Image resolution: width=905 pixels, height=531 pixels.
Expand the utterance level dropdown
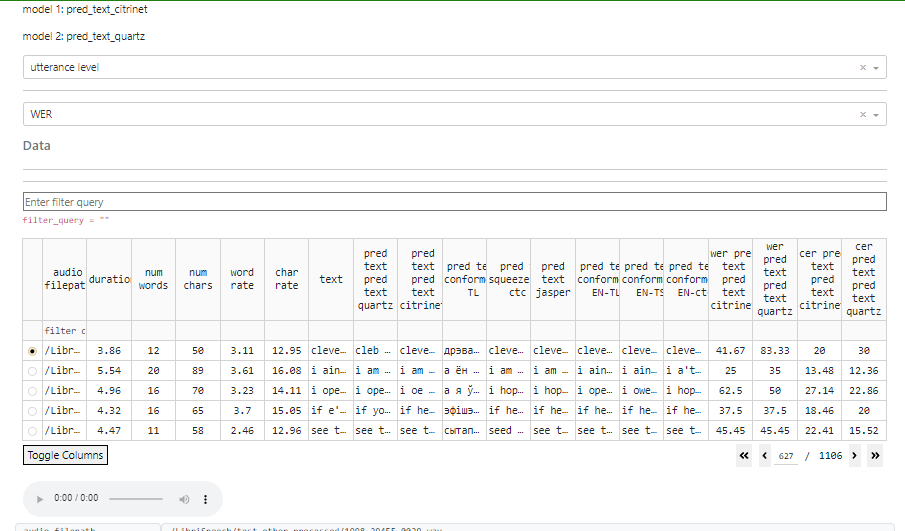[x=877, y=68]
